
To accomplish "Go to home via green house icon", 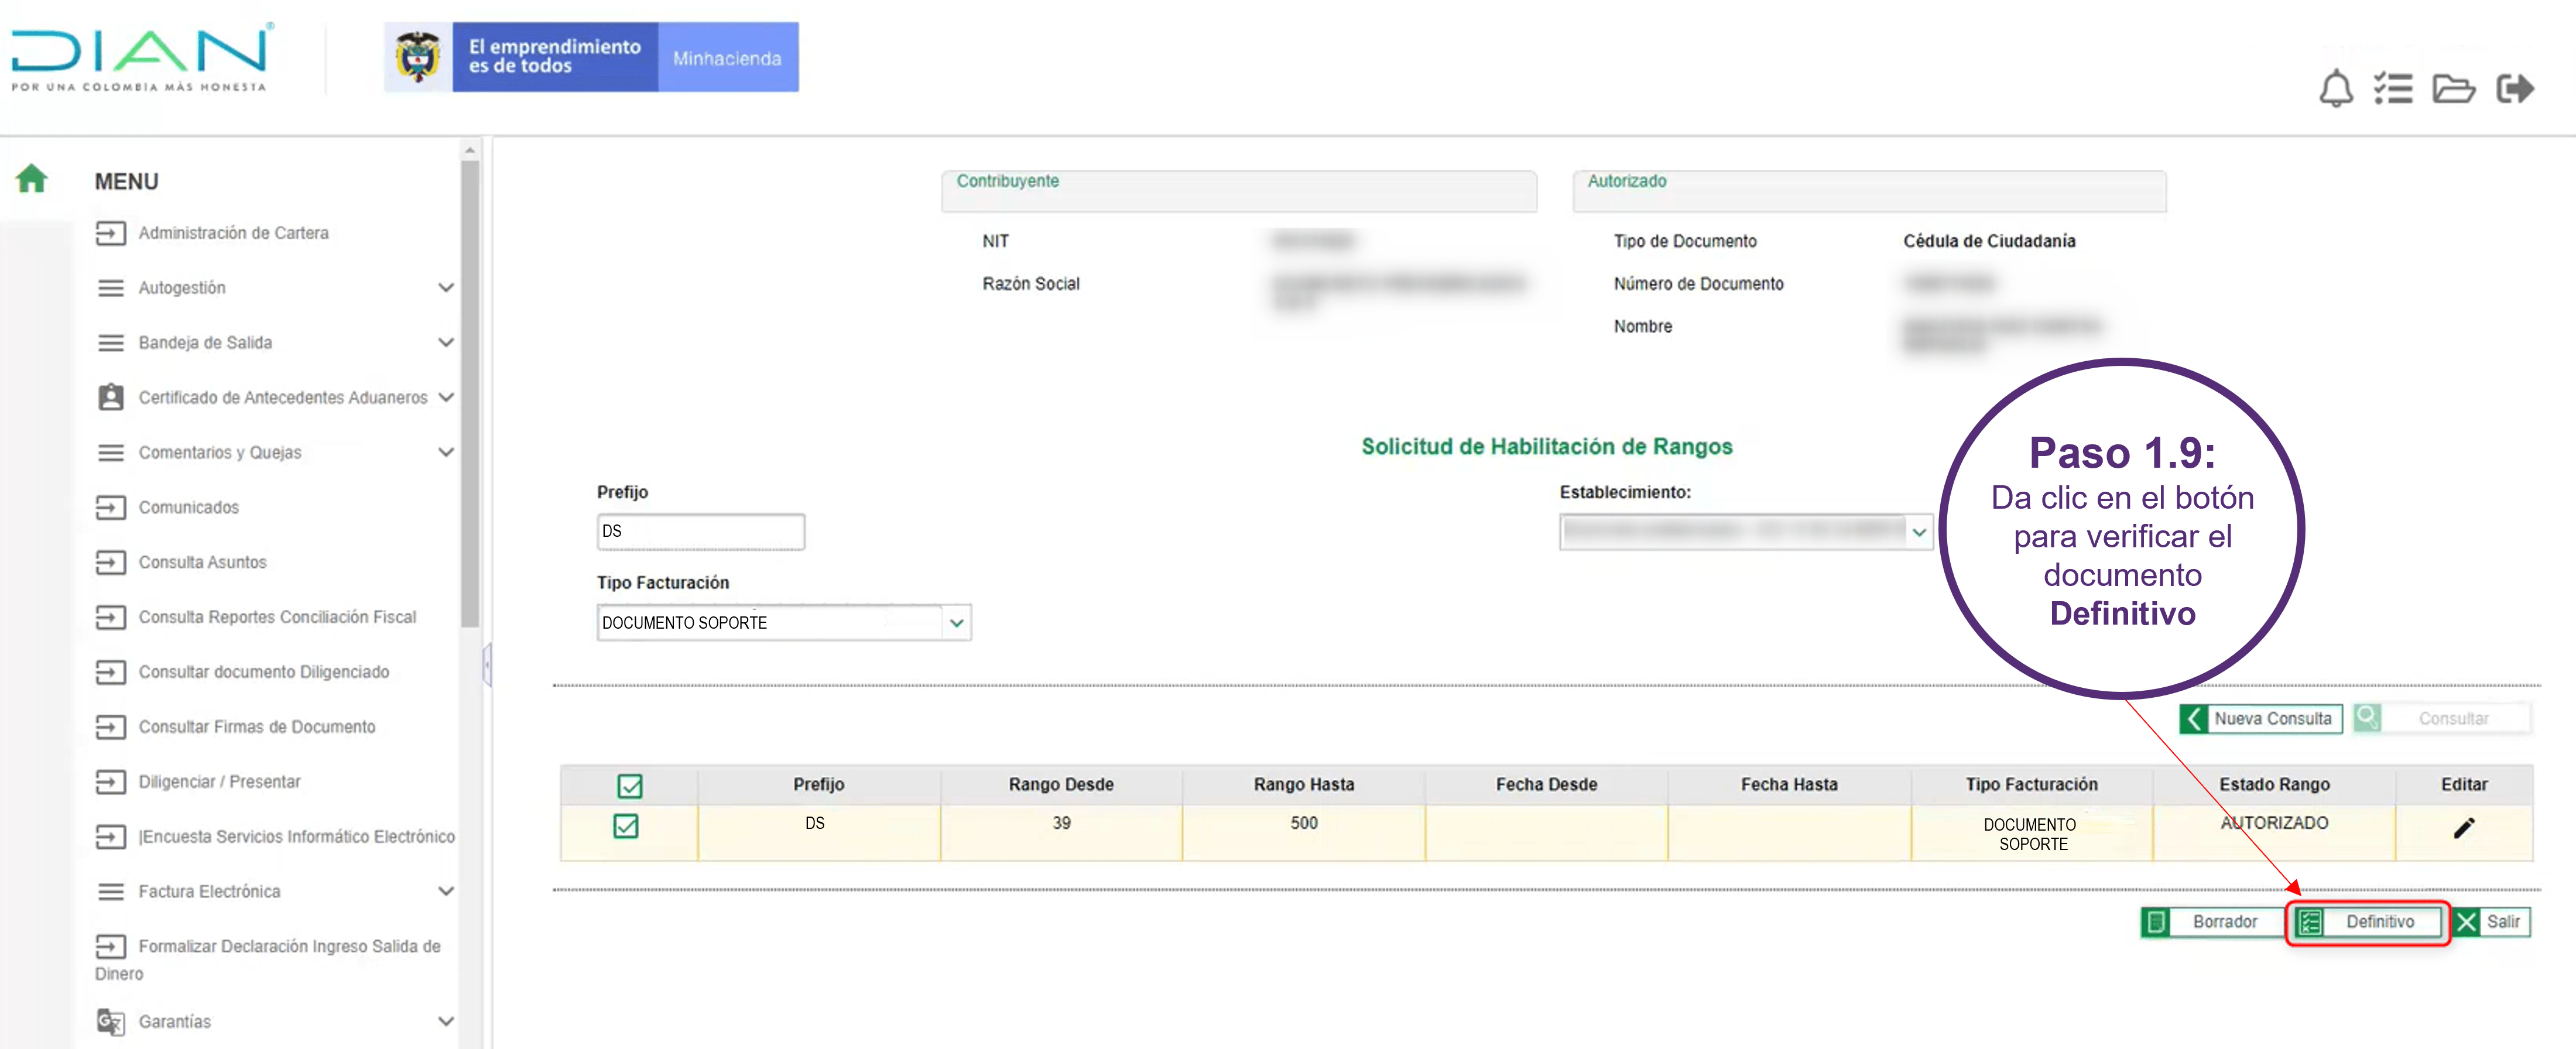I will coord(31,179).
